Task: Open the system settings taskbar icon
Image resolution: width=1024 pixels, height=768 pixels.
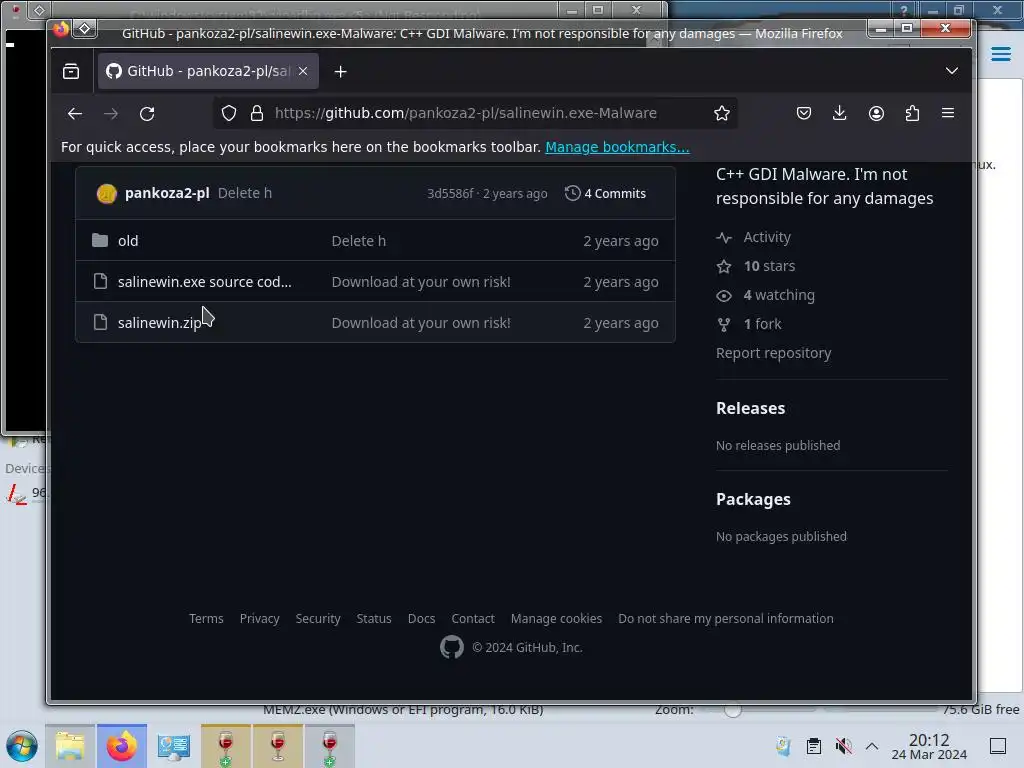Action: coord(174,746)
